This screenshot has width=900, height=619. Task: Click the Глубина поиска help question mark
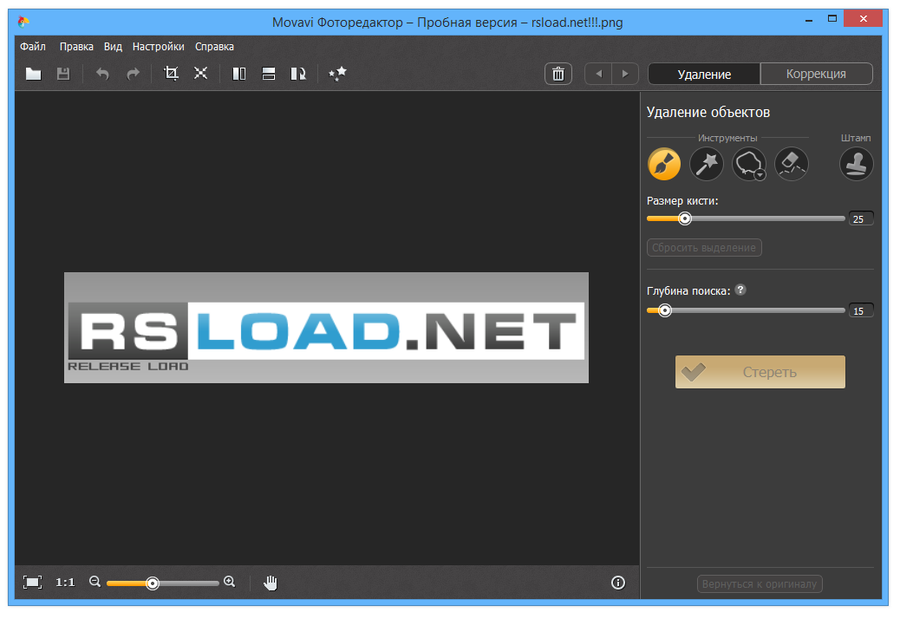[x=740, y=290]
